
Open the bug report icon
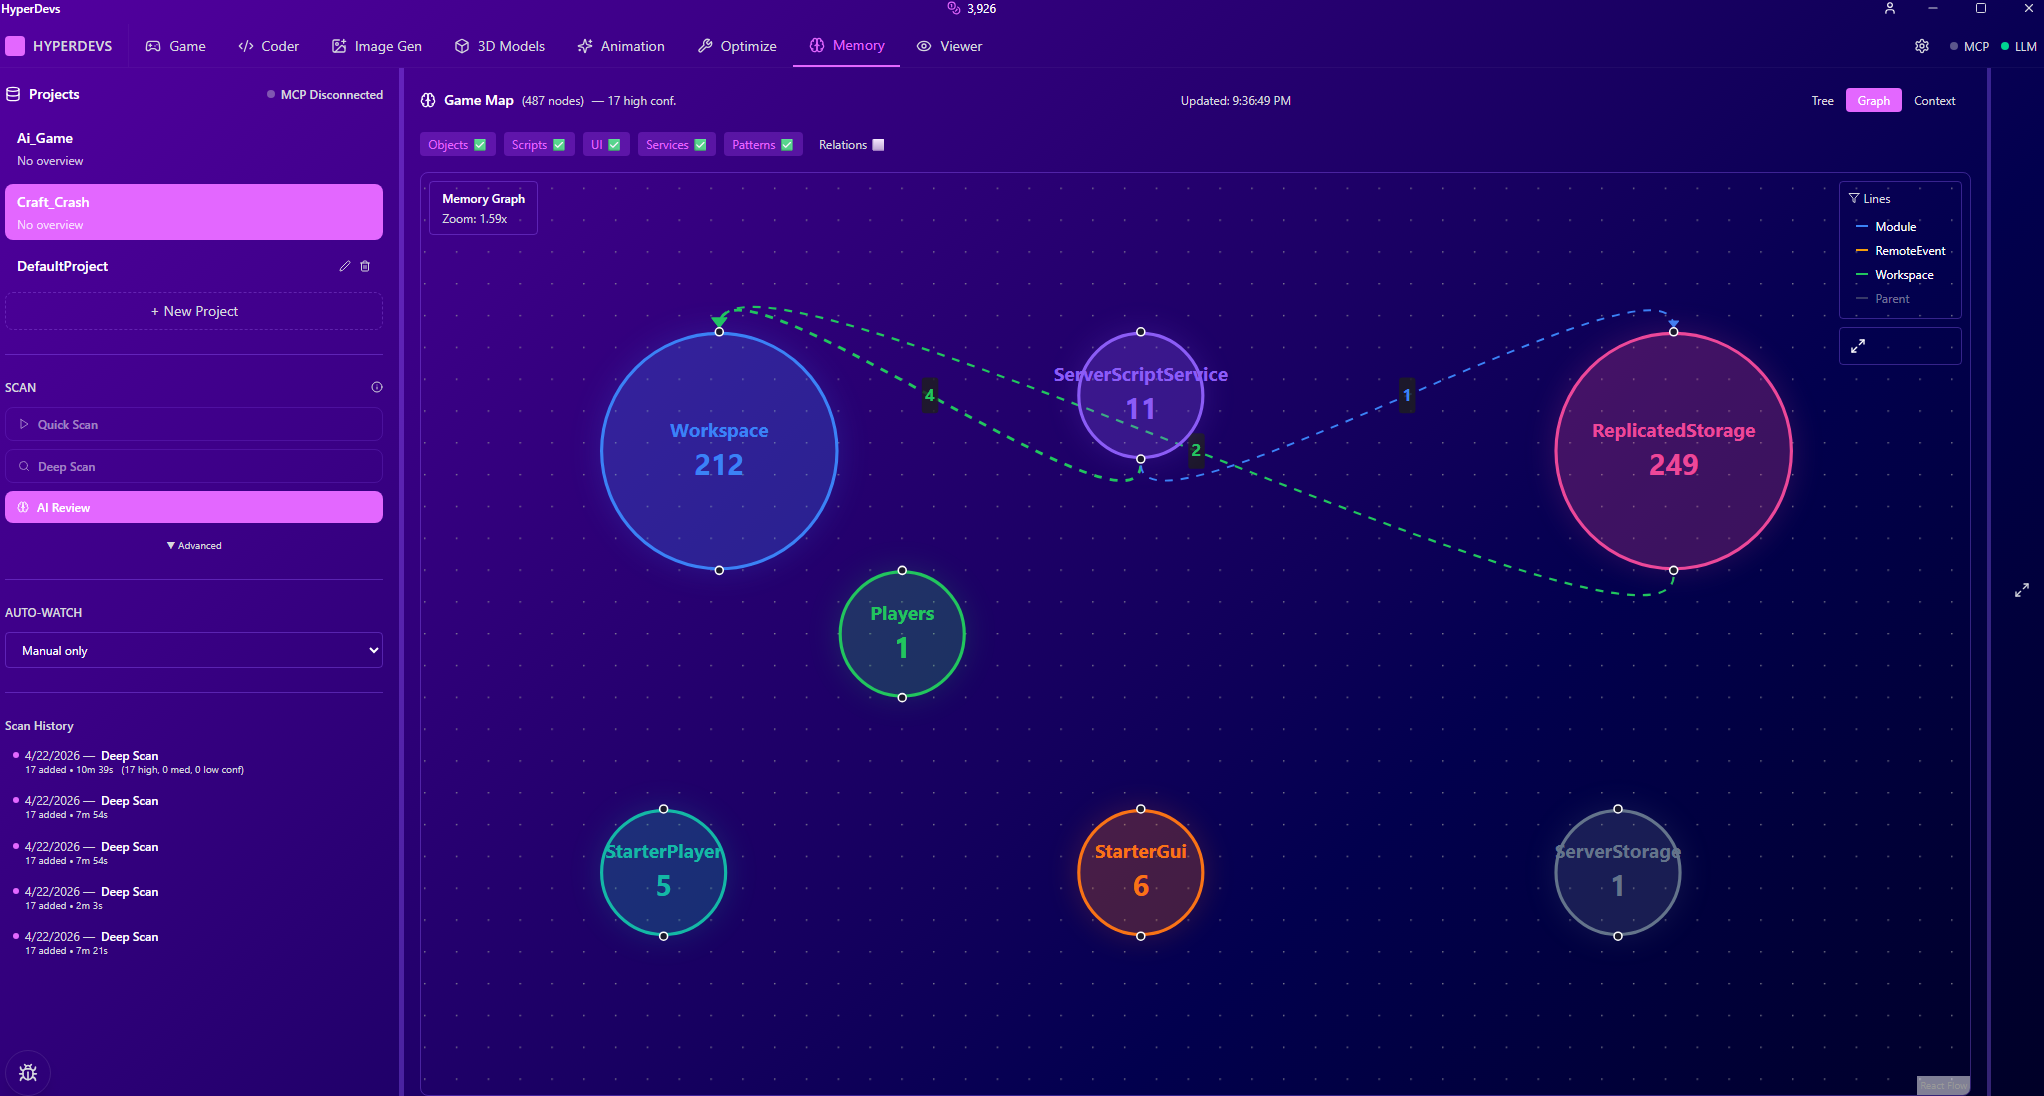click(28, 1073)
